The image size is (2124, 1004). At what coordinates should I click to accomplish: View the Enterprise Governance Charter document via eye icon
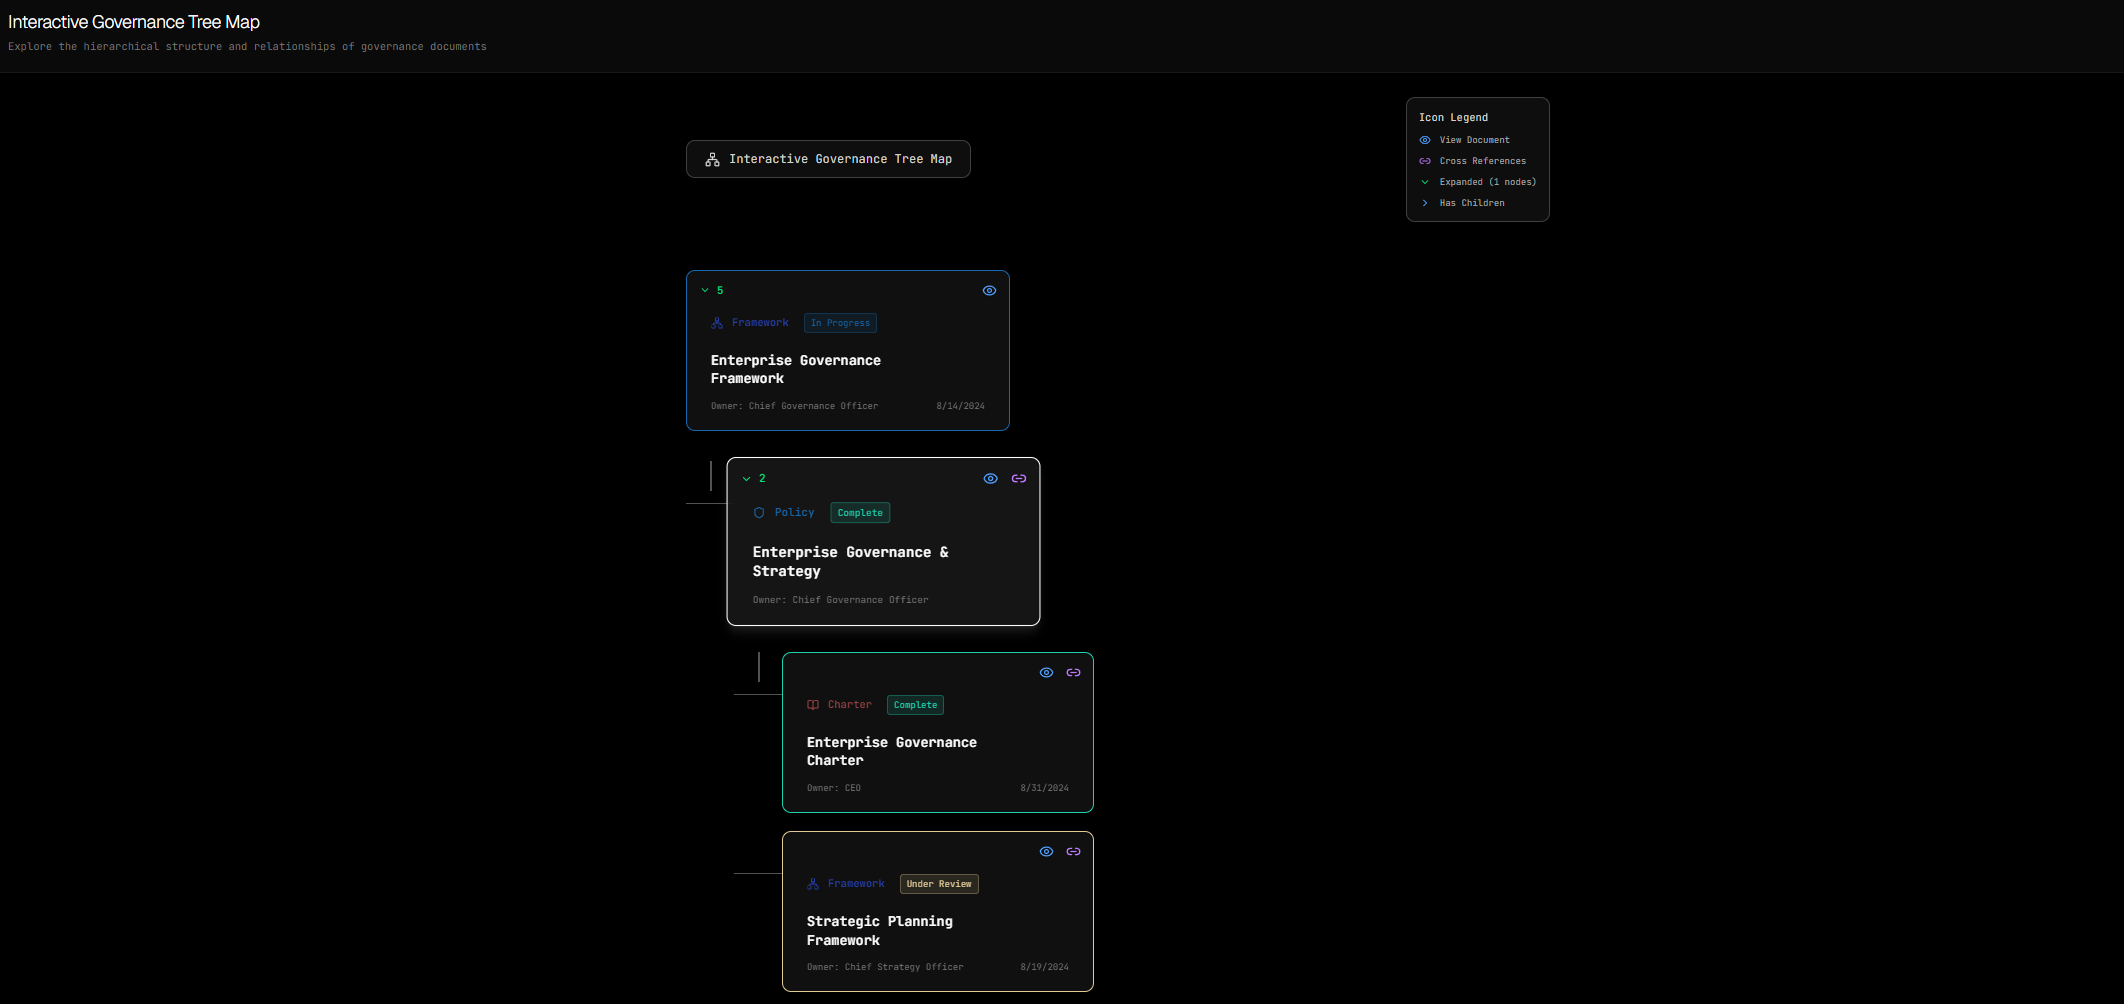click(1046, 672)
